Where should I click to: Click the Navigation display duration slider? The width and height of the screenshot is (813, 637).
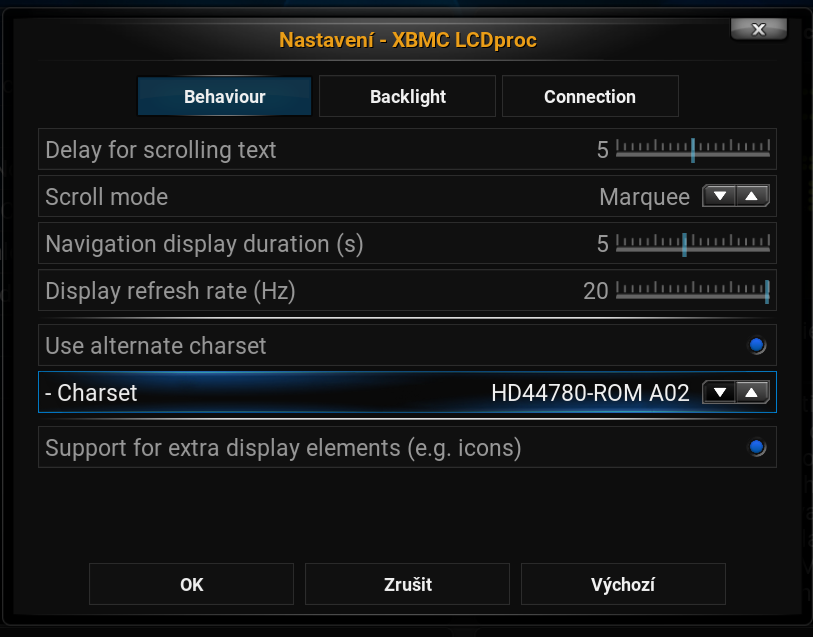[x=685, y=244]
